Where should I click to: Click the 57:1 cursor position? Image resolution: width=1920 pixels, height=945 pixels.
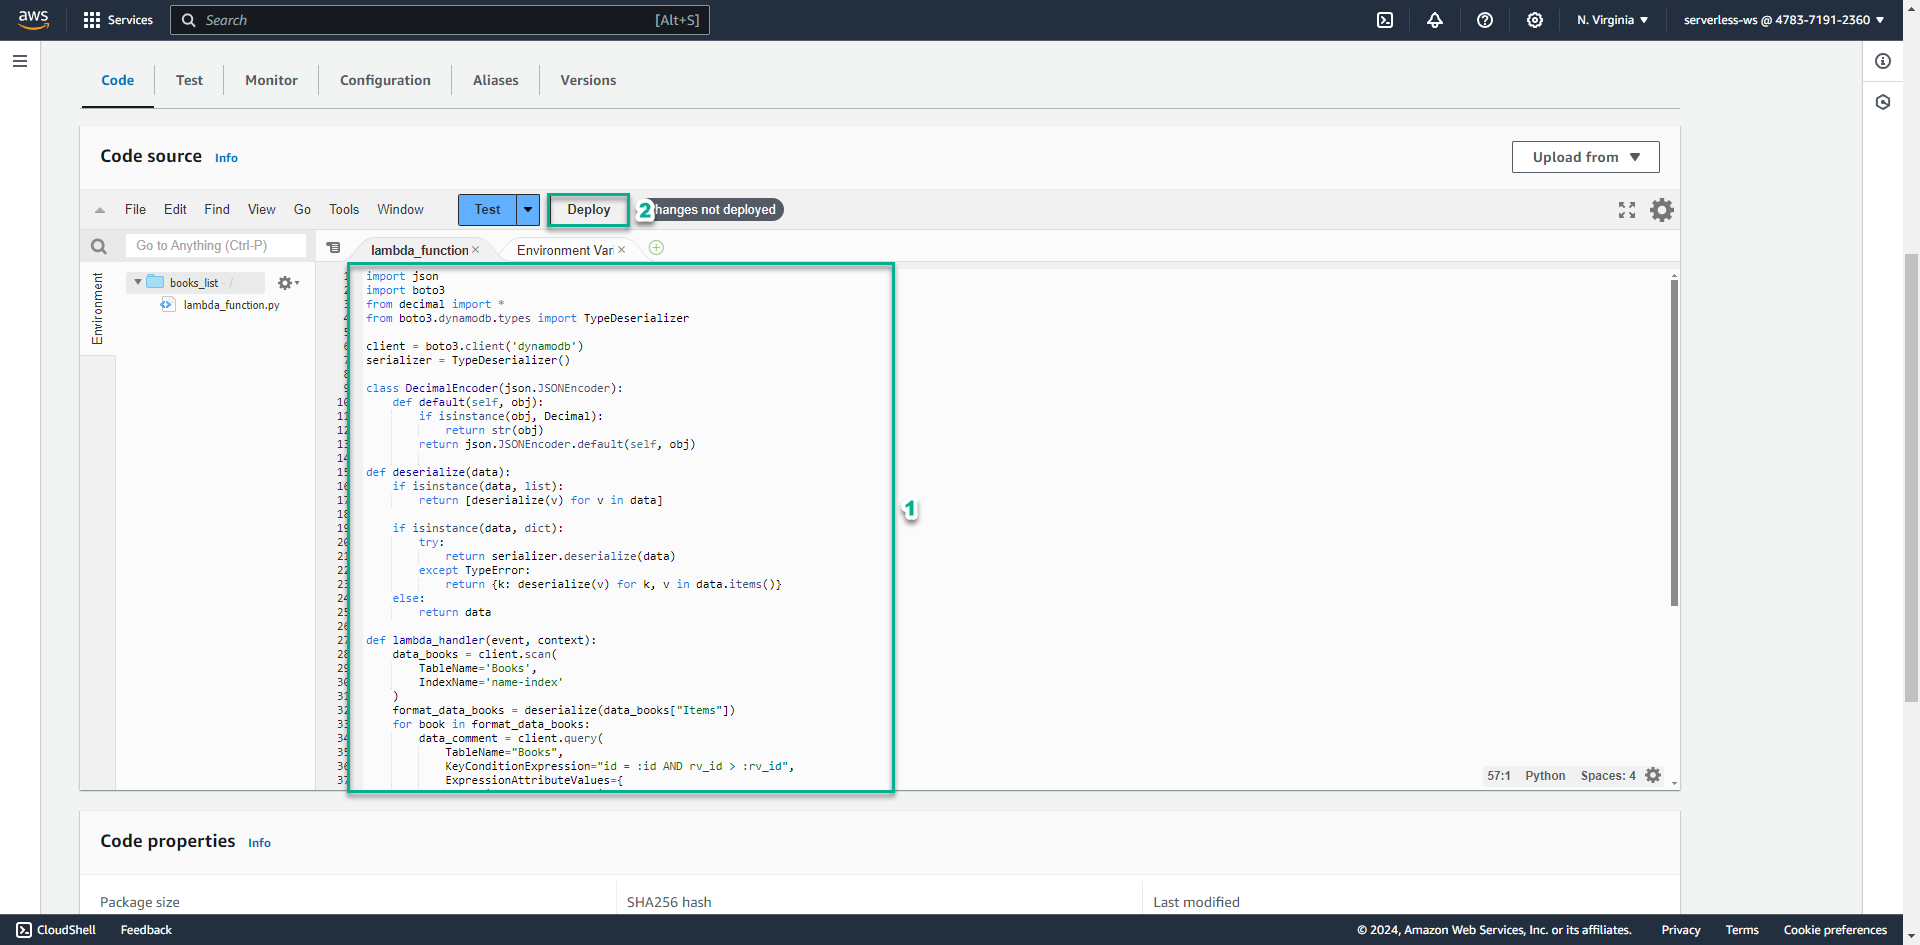click(x=1499, y=776)
